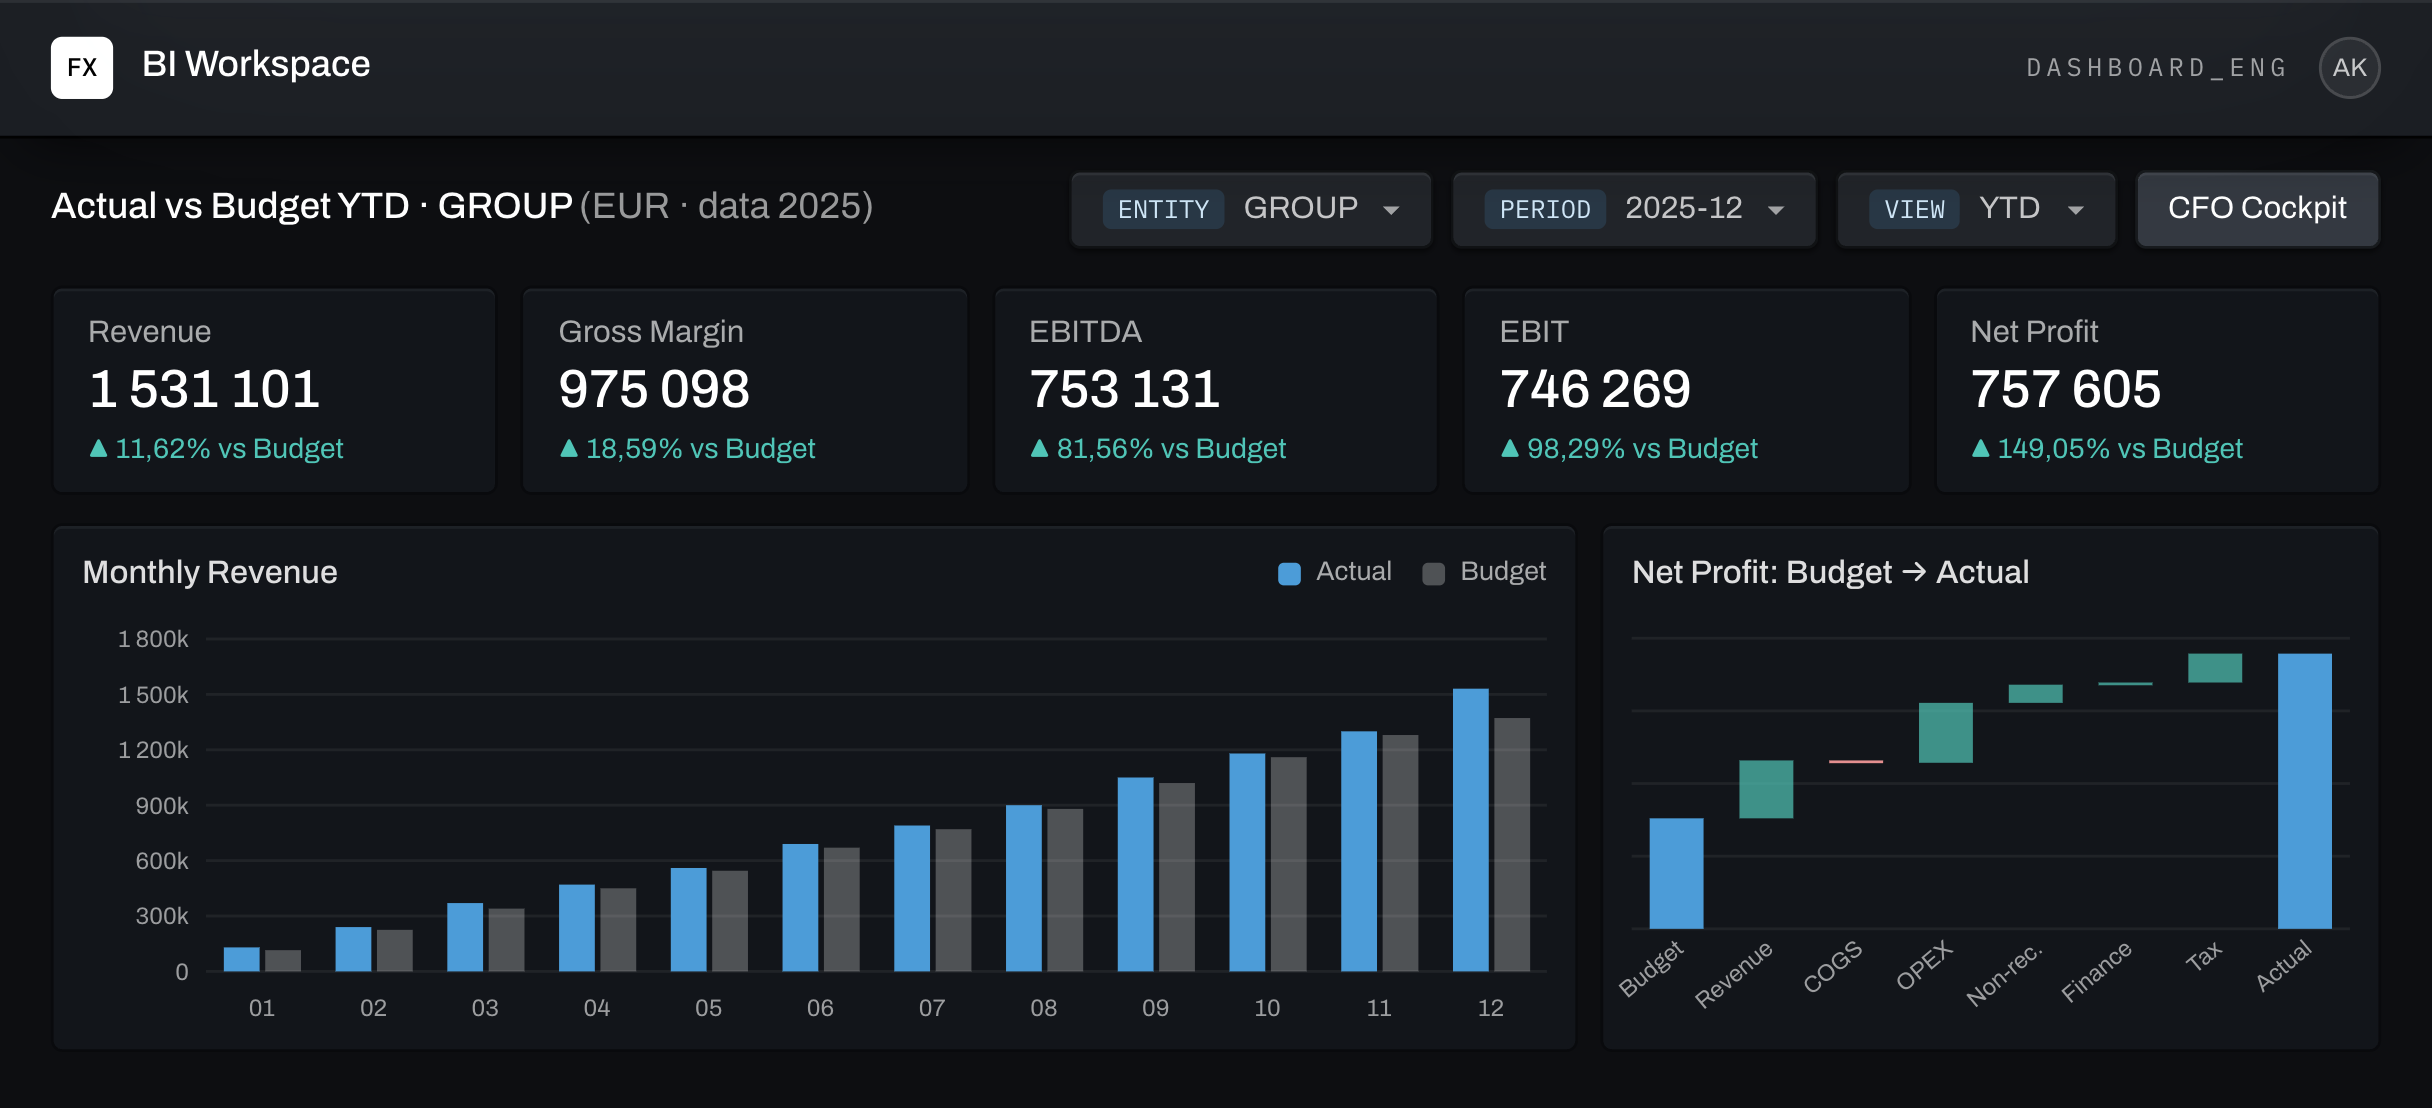Toggle the Actual legend swatch
The width and height of the screenshot is (2432, 1108).
[x=1289, y=573]
